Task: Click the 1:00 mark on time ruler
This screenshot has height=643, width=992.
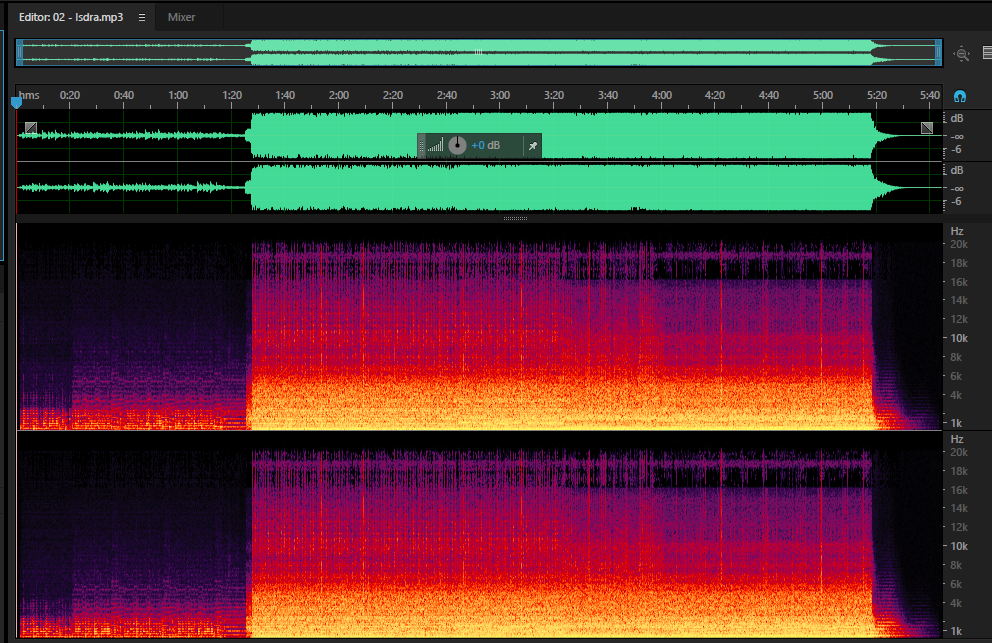Action: (178, 95)
